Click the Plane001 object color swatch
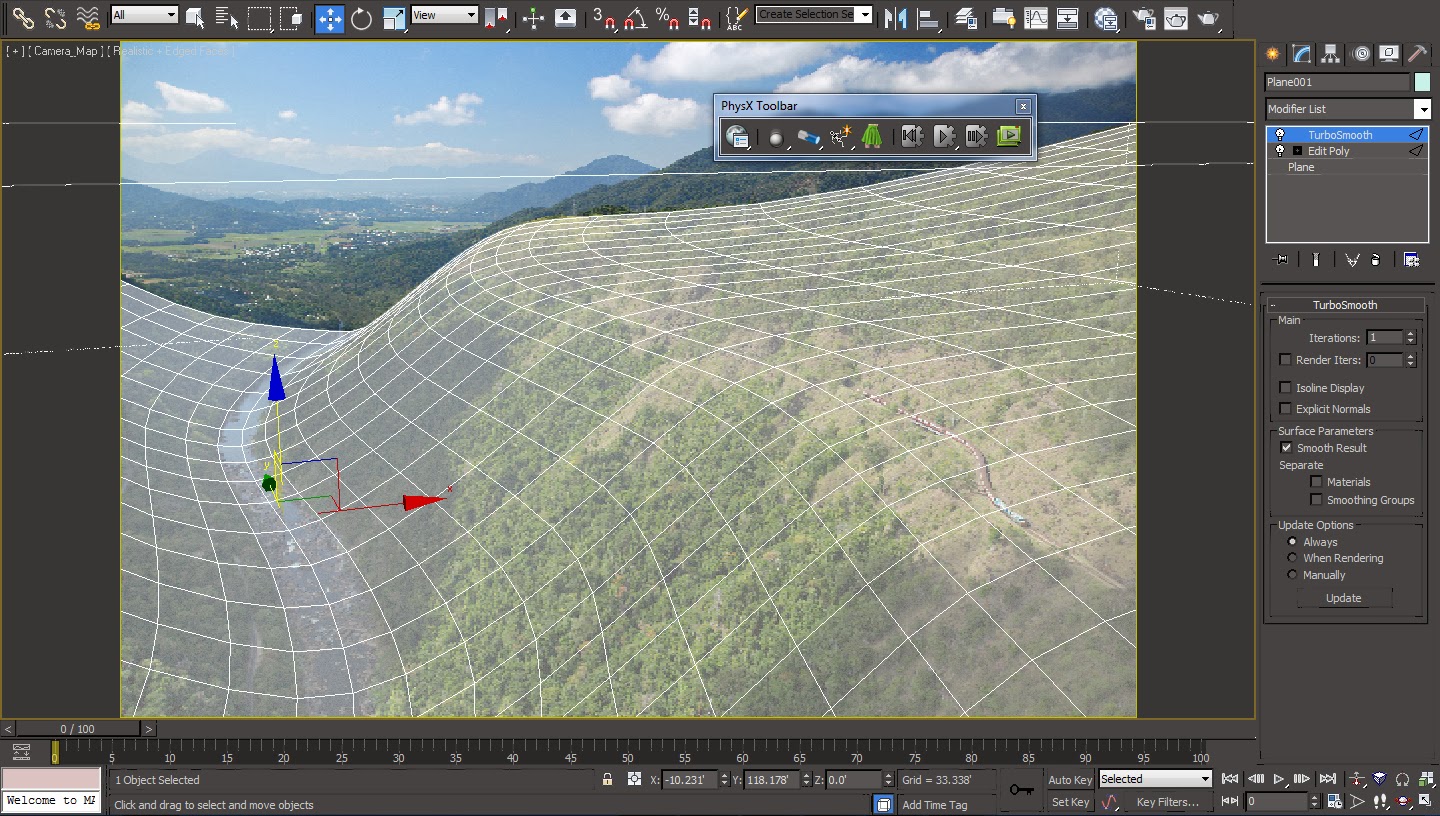 (1422, 82)
